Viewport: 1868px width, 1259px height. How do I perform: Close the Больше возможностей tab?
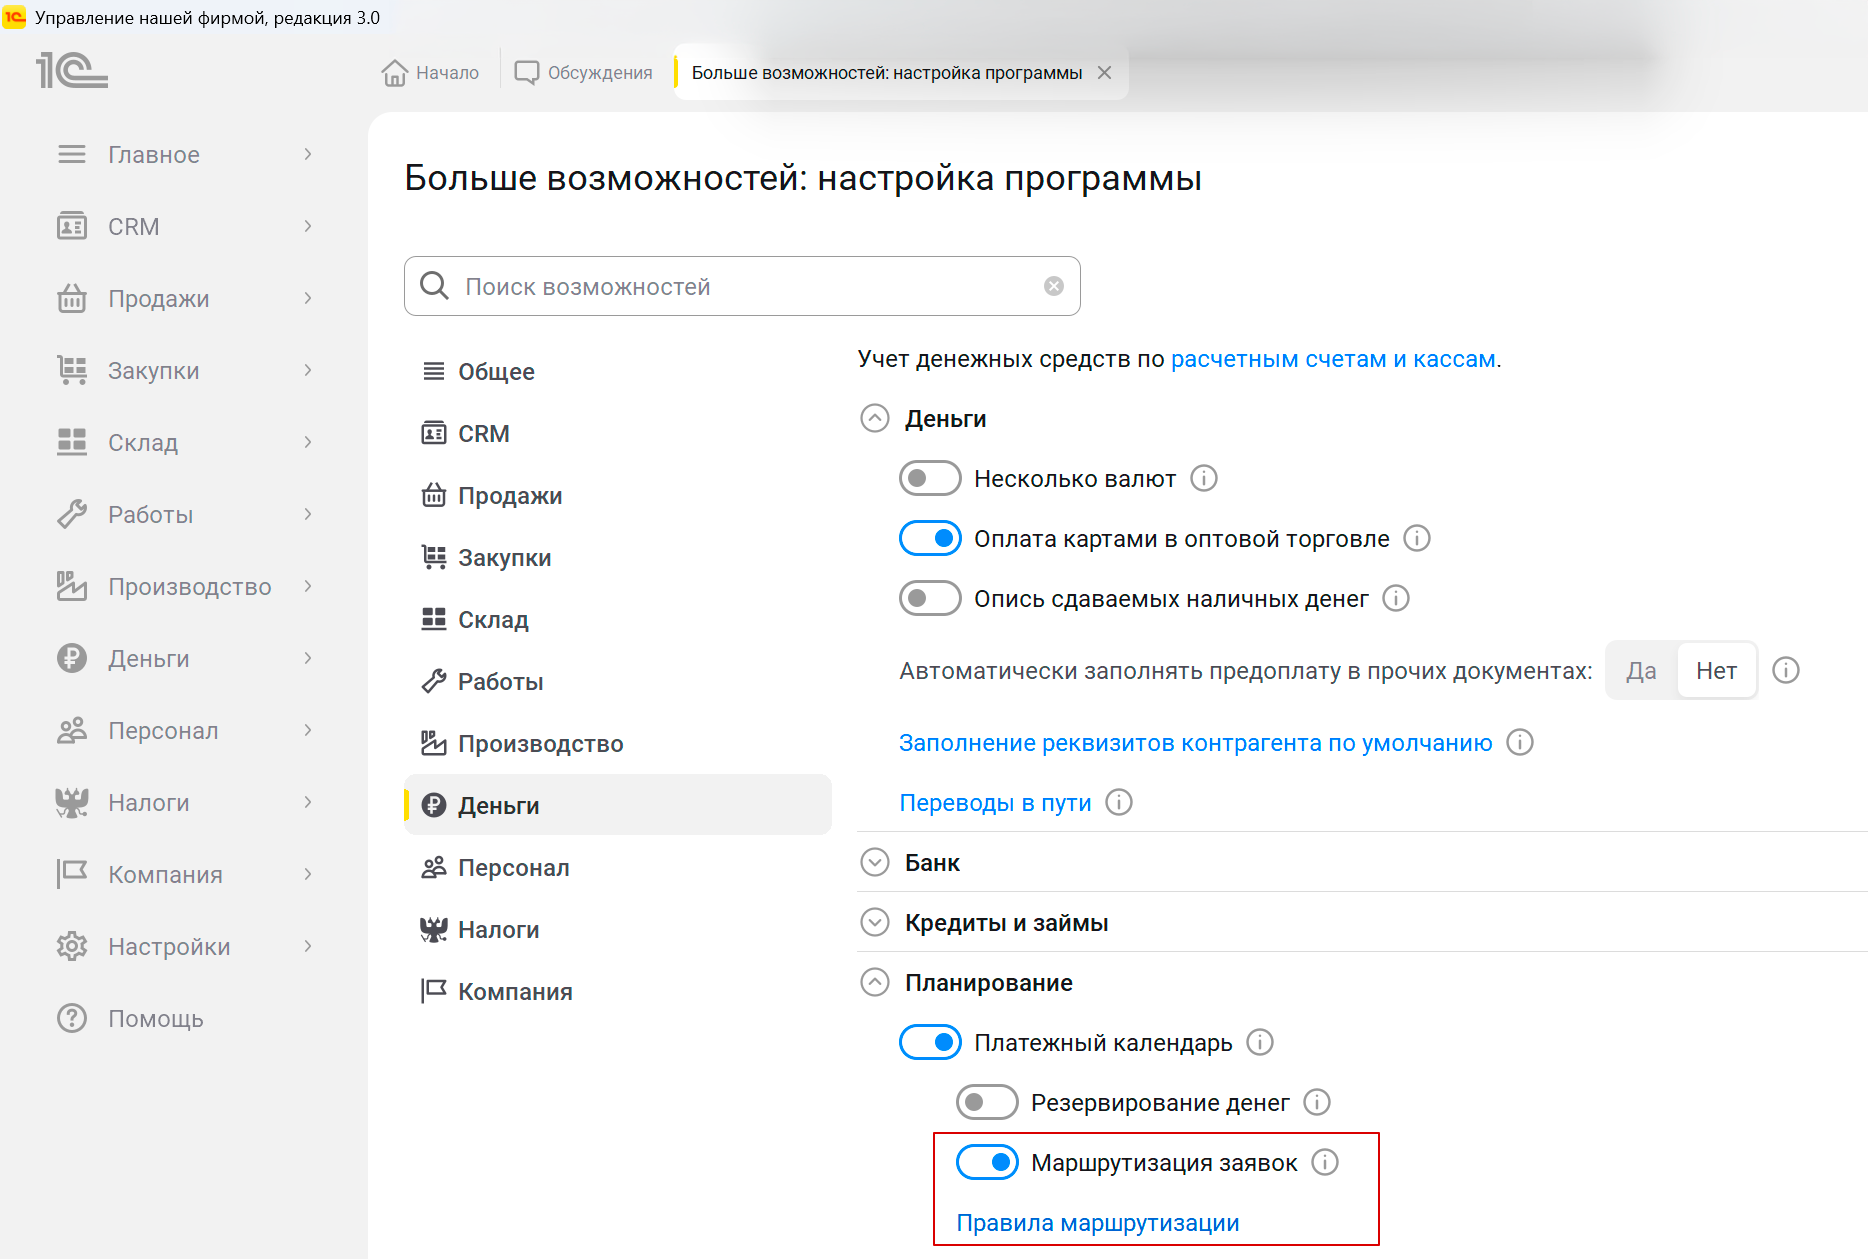1104,73
